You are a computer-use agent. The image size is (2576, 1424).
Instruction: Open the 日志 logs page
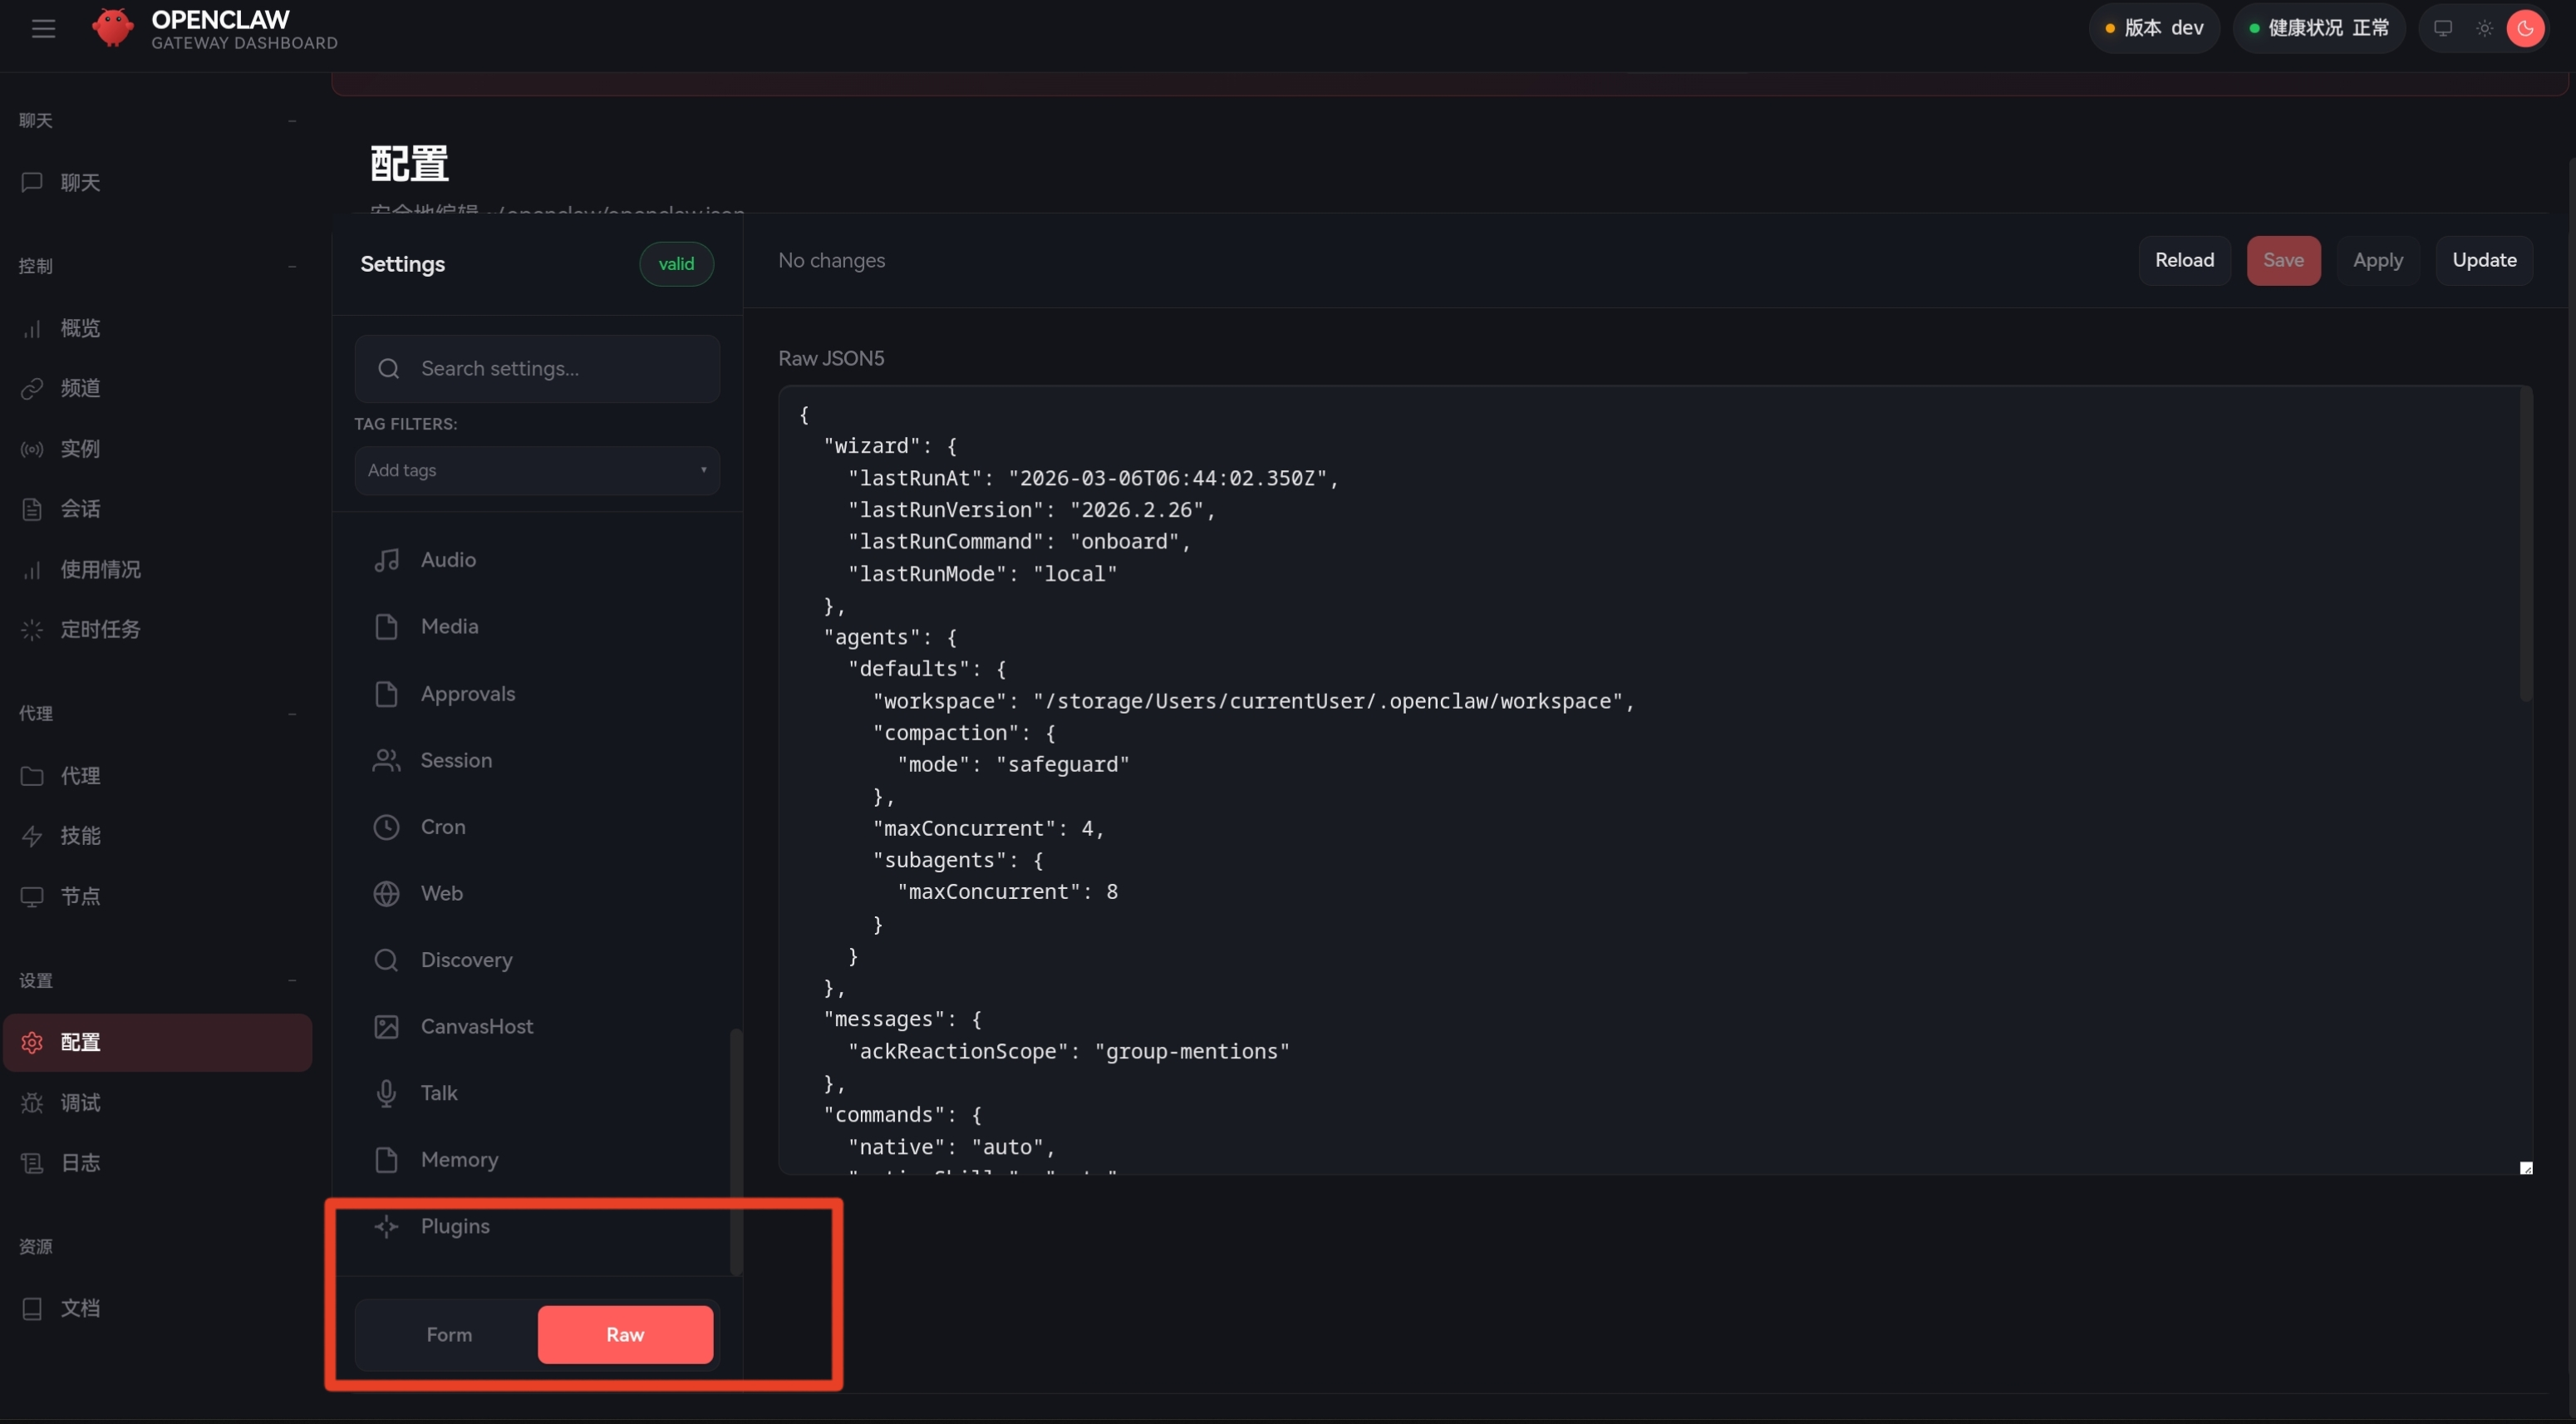point(80,1163)
